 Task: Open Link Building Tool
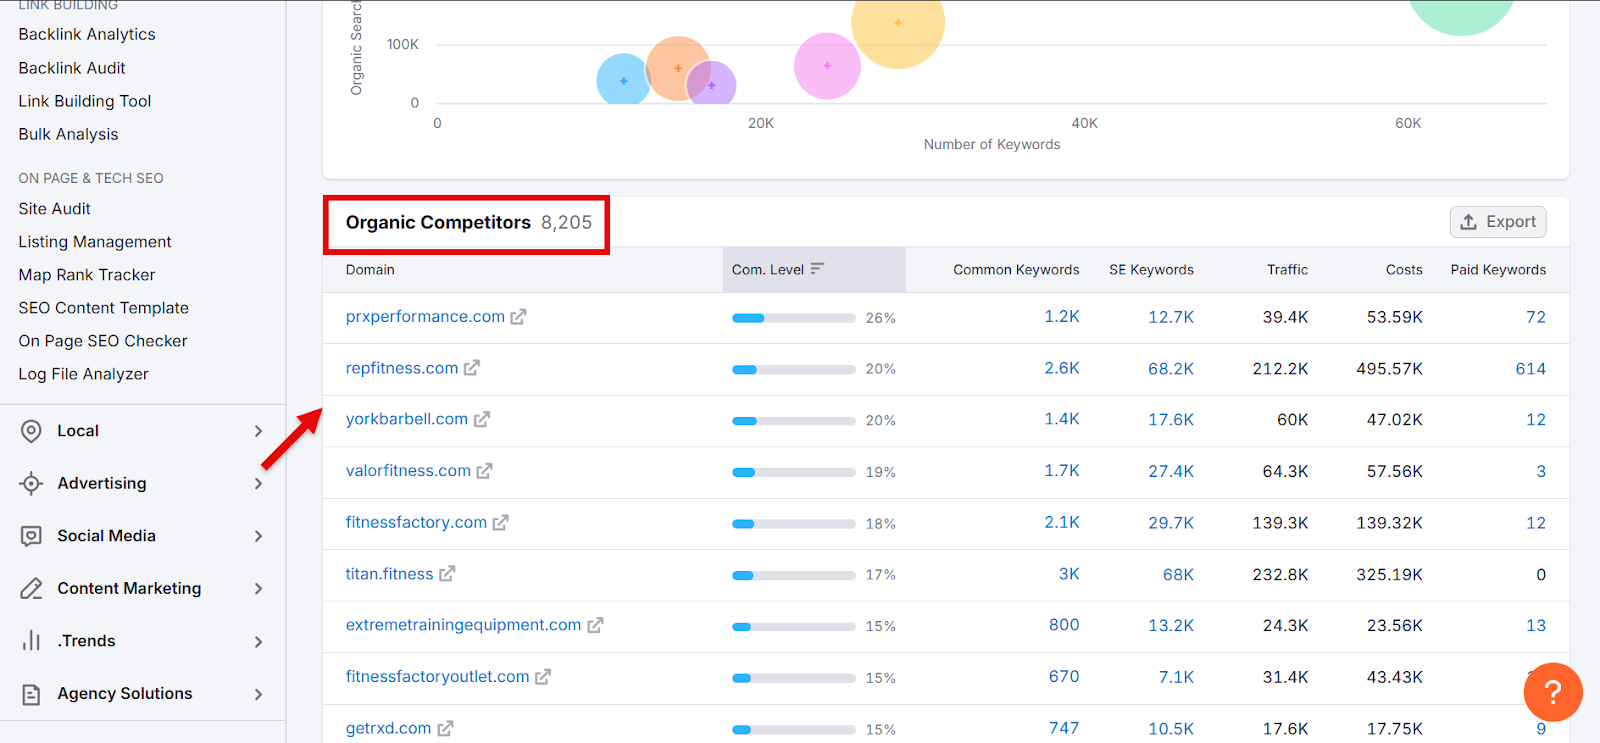85,101
